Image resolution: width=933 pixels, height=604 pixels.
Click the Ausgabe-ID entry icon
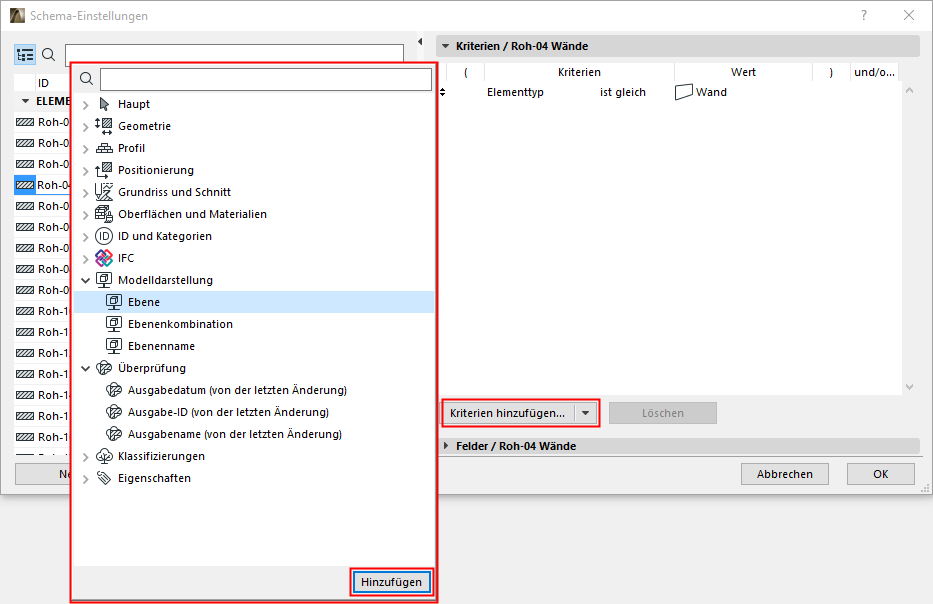114,412
